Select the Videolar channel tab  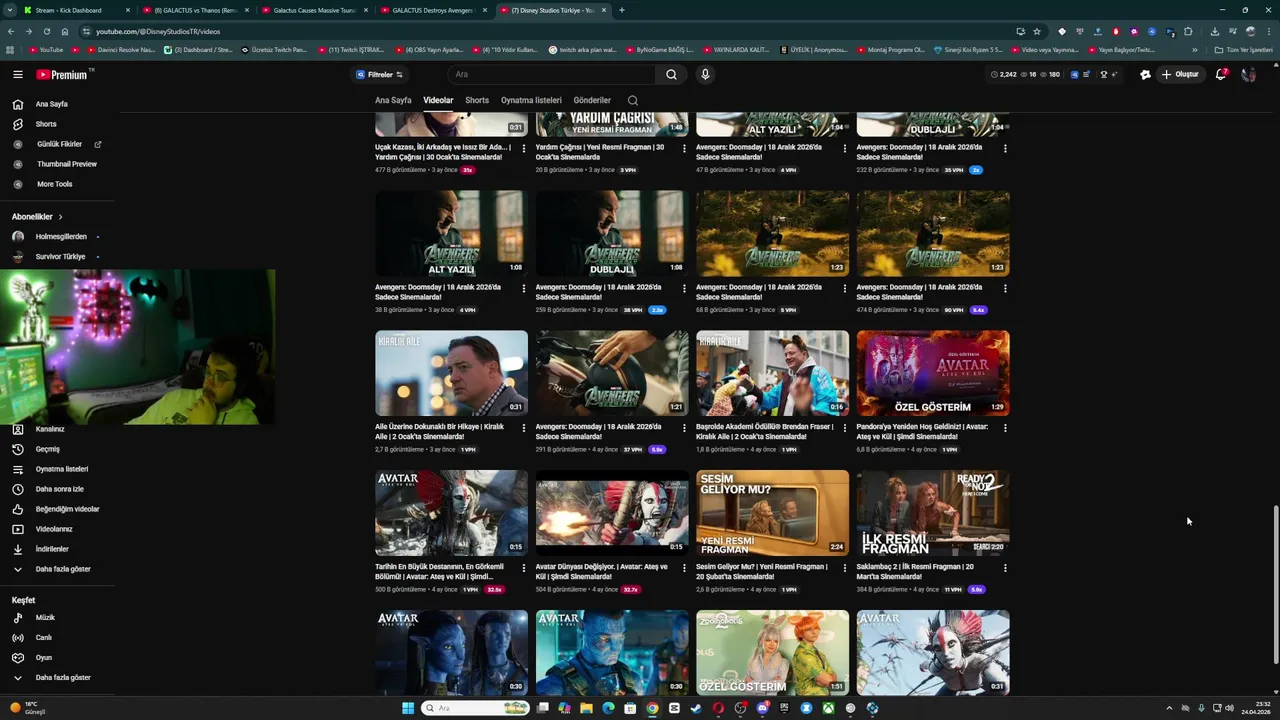pyautogui.click(x=438, y=100)
